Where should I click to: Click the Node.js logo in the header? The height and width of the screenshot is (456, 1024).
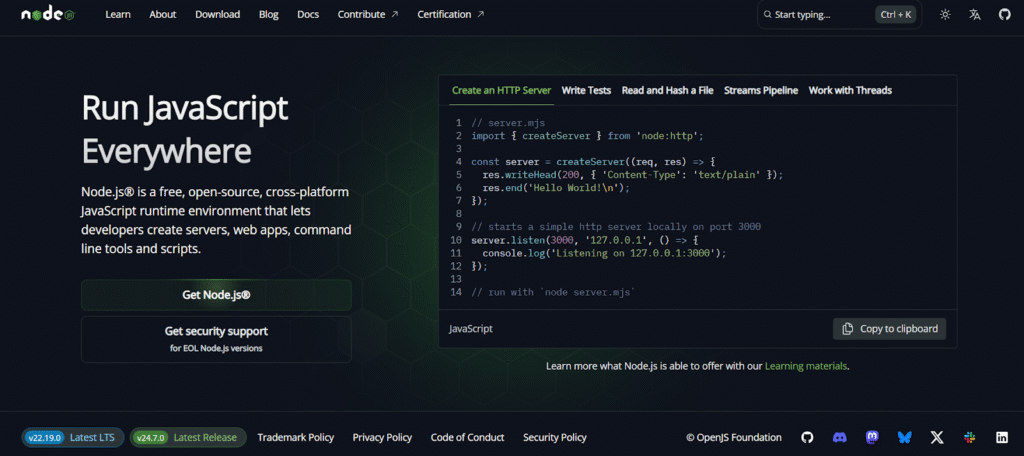click(48, 15)
